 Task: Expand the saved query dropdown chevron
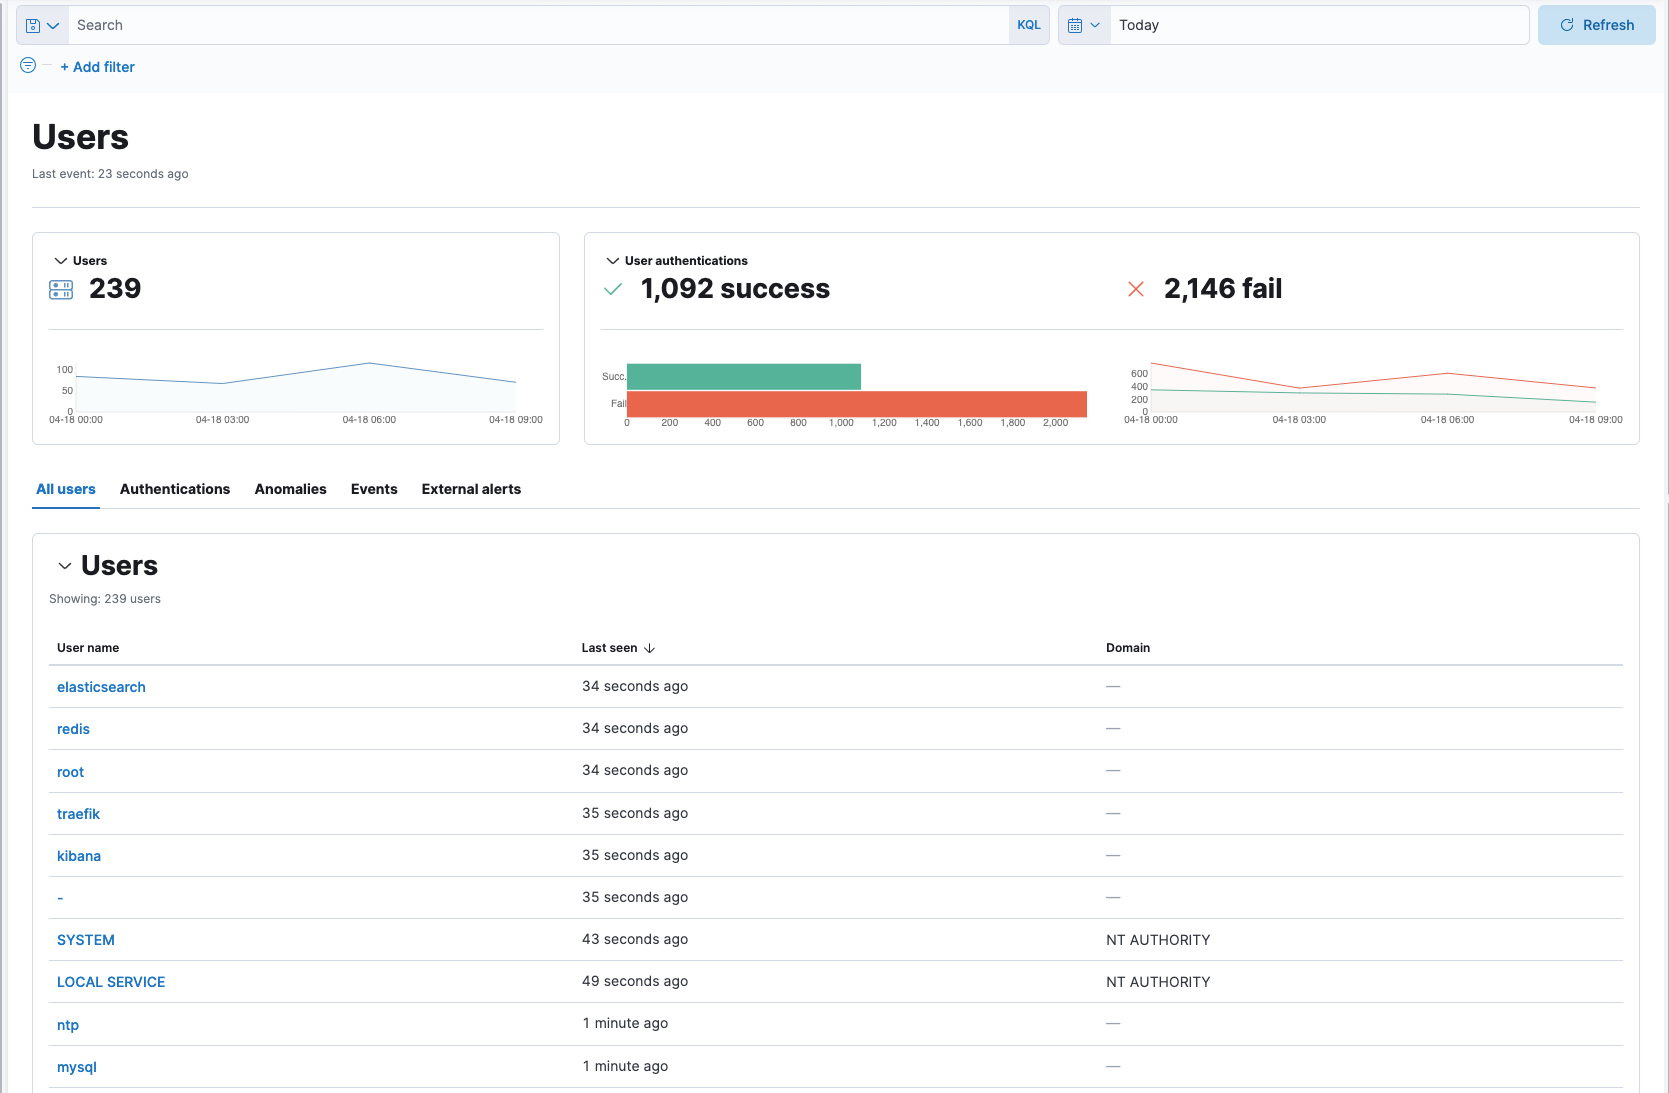point(55,24)
